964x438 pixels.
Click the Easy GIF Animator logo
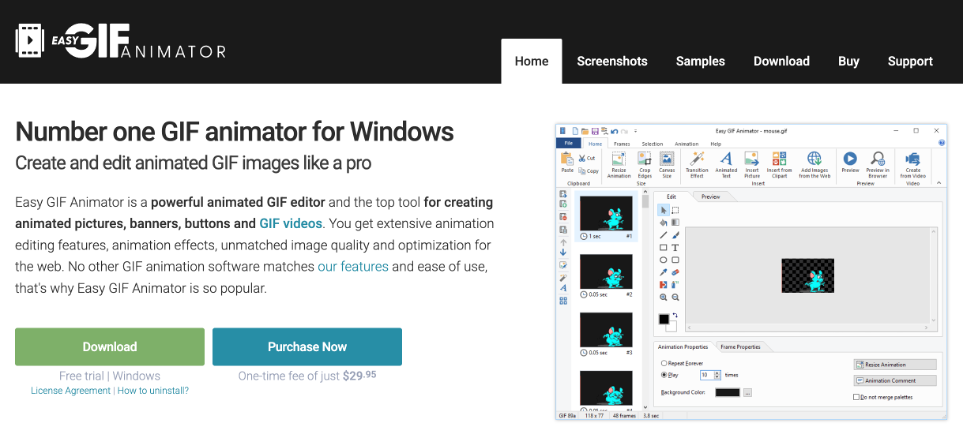(120, 41)
